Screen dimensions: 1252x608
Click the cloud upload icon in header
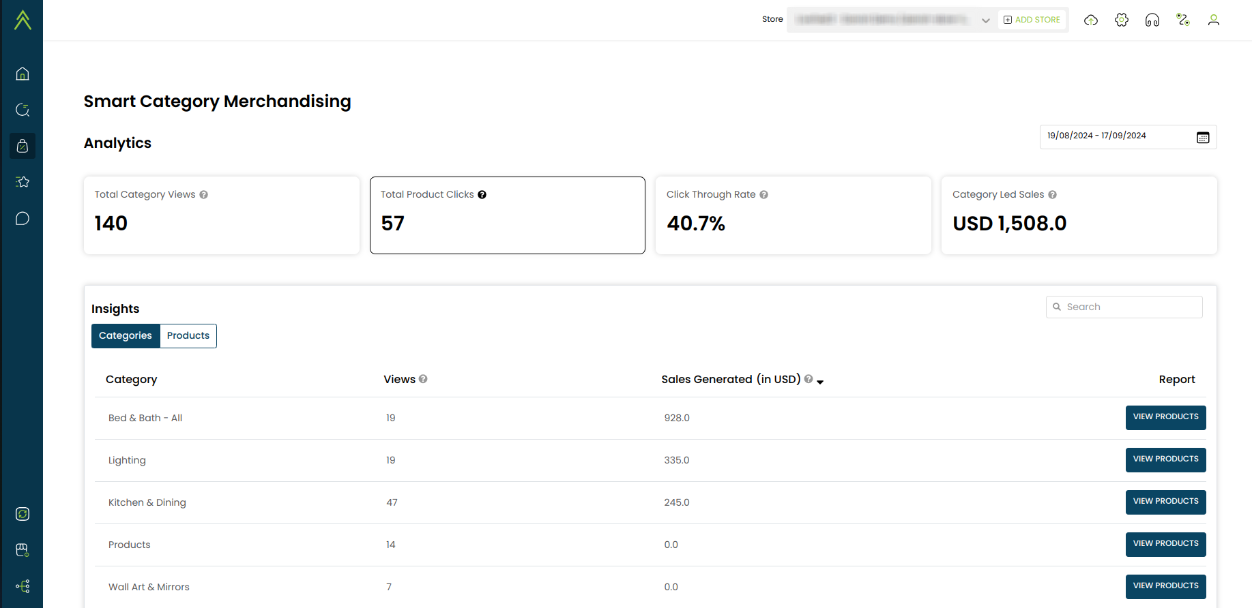[x=1091, y=20]
